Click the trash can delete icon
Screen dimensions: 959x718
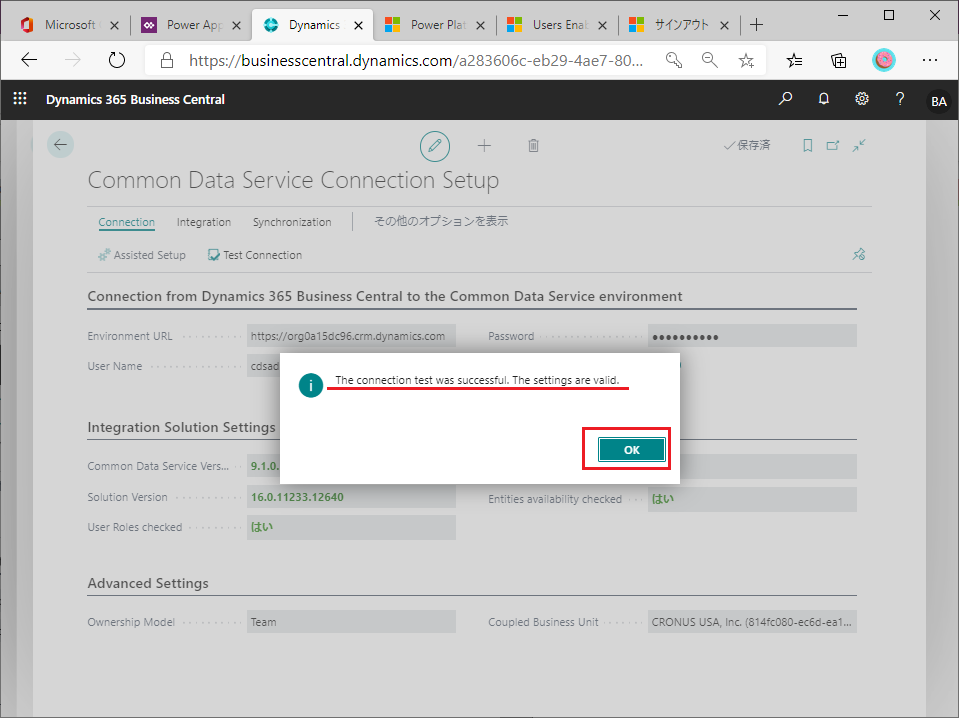tap(533, 146)
